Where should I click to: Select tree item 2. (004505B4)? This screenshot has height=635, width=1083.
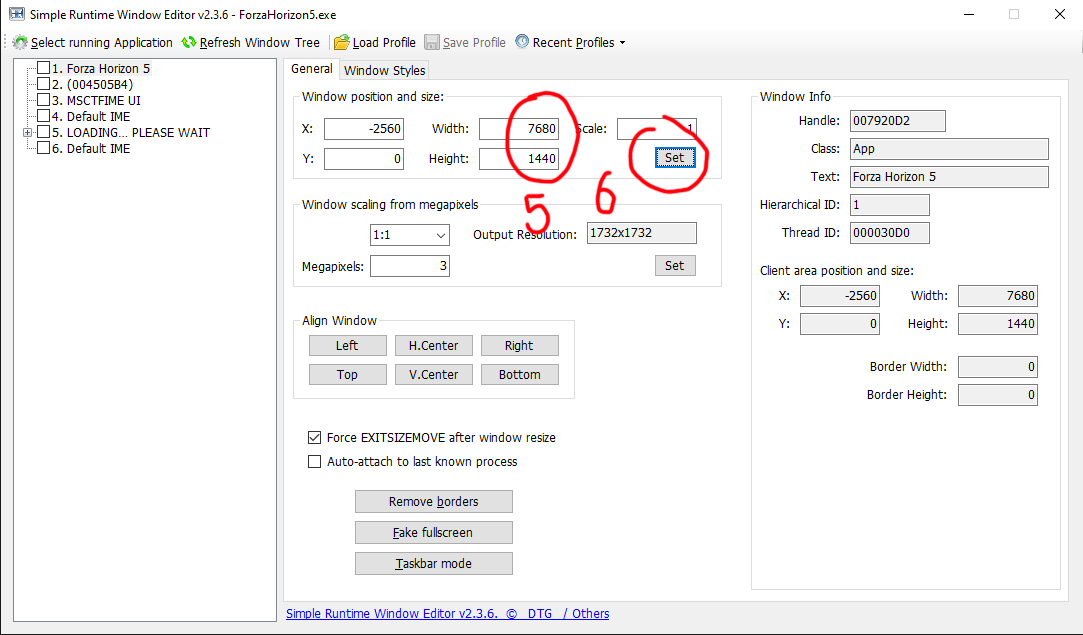coord(93,84)
